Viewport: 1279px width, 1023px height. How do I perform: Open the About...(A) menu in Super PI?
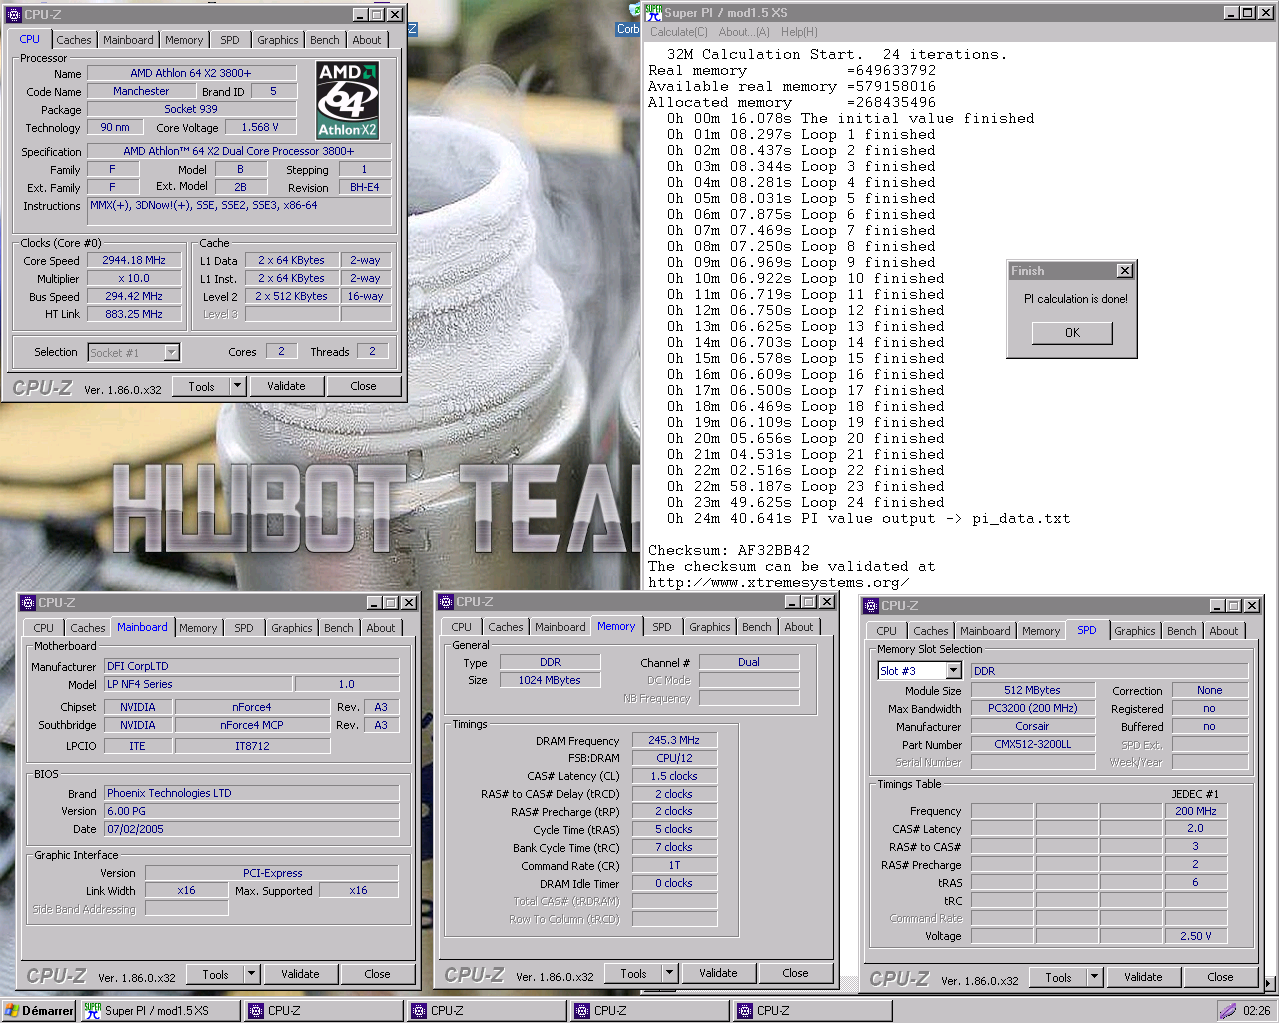(744, 32)
